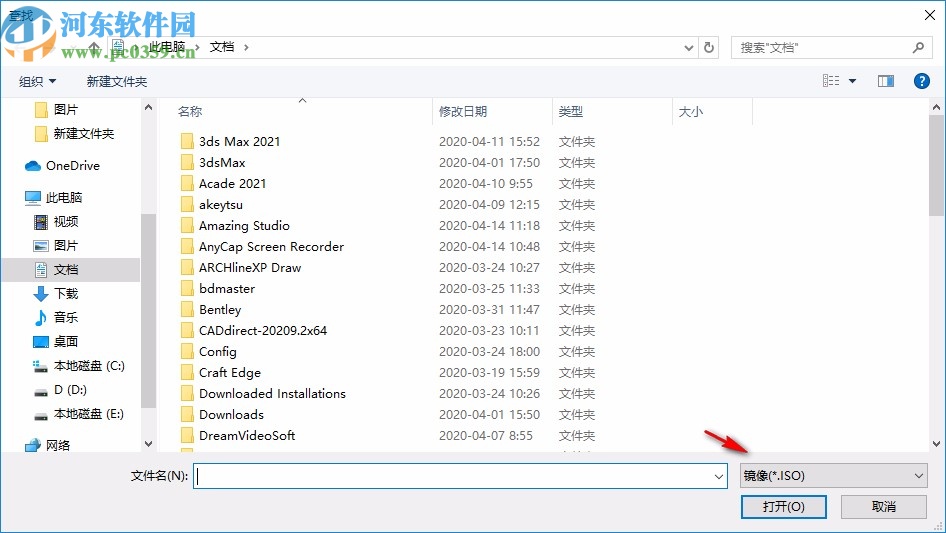Select 网络 in the navigation pane
This screenshot has width=946, height=533.
(x=47, y=445)
